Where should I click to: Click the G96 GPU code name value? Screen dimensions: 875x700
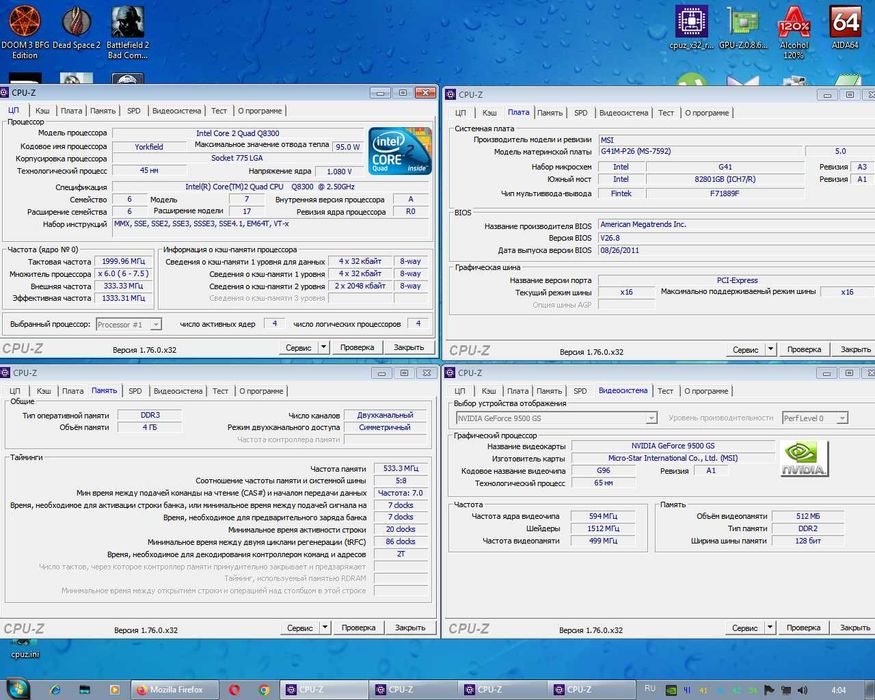[x=603, y=471]
